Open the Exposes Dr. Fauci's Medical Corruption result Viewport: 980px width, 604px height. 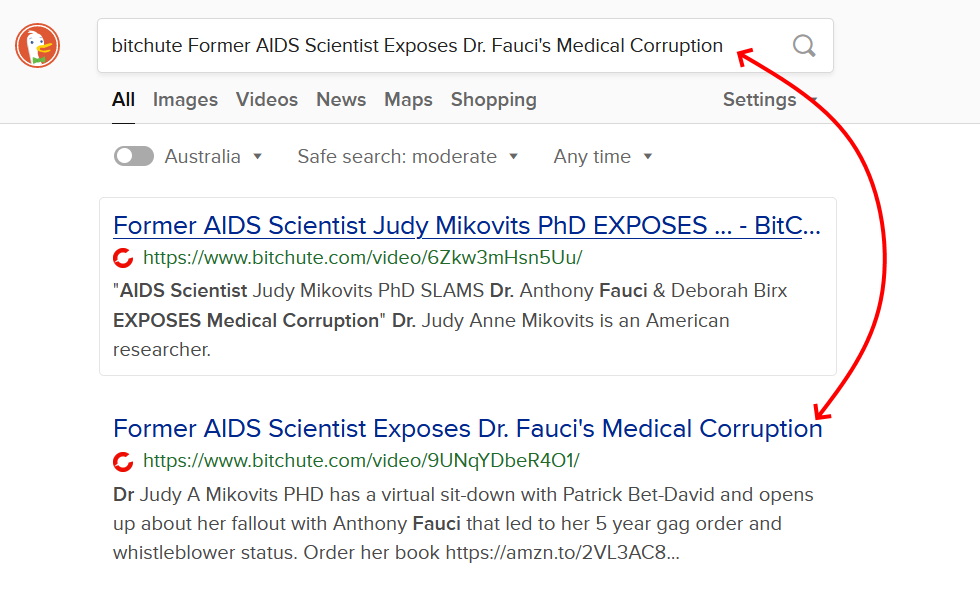[467, 429]
